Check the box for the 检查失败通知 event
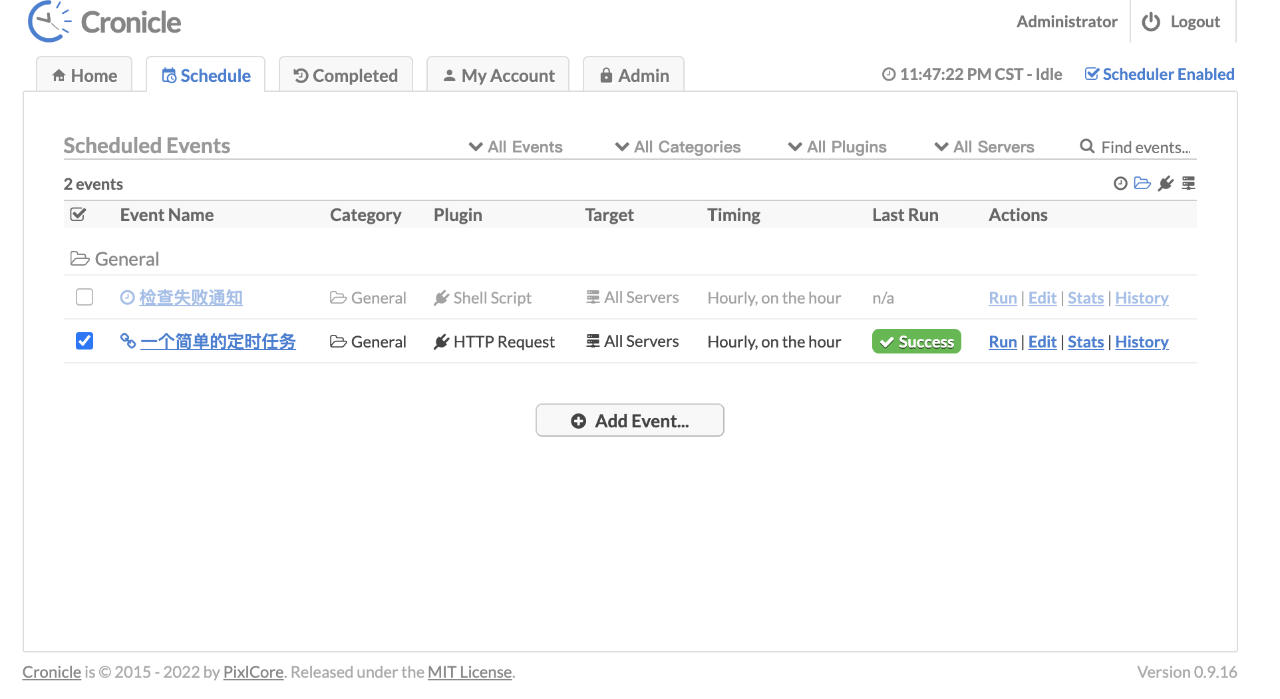This screenshot has height=699, width=1280. pos(84,297)
